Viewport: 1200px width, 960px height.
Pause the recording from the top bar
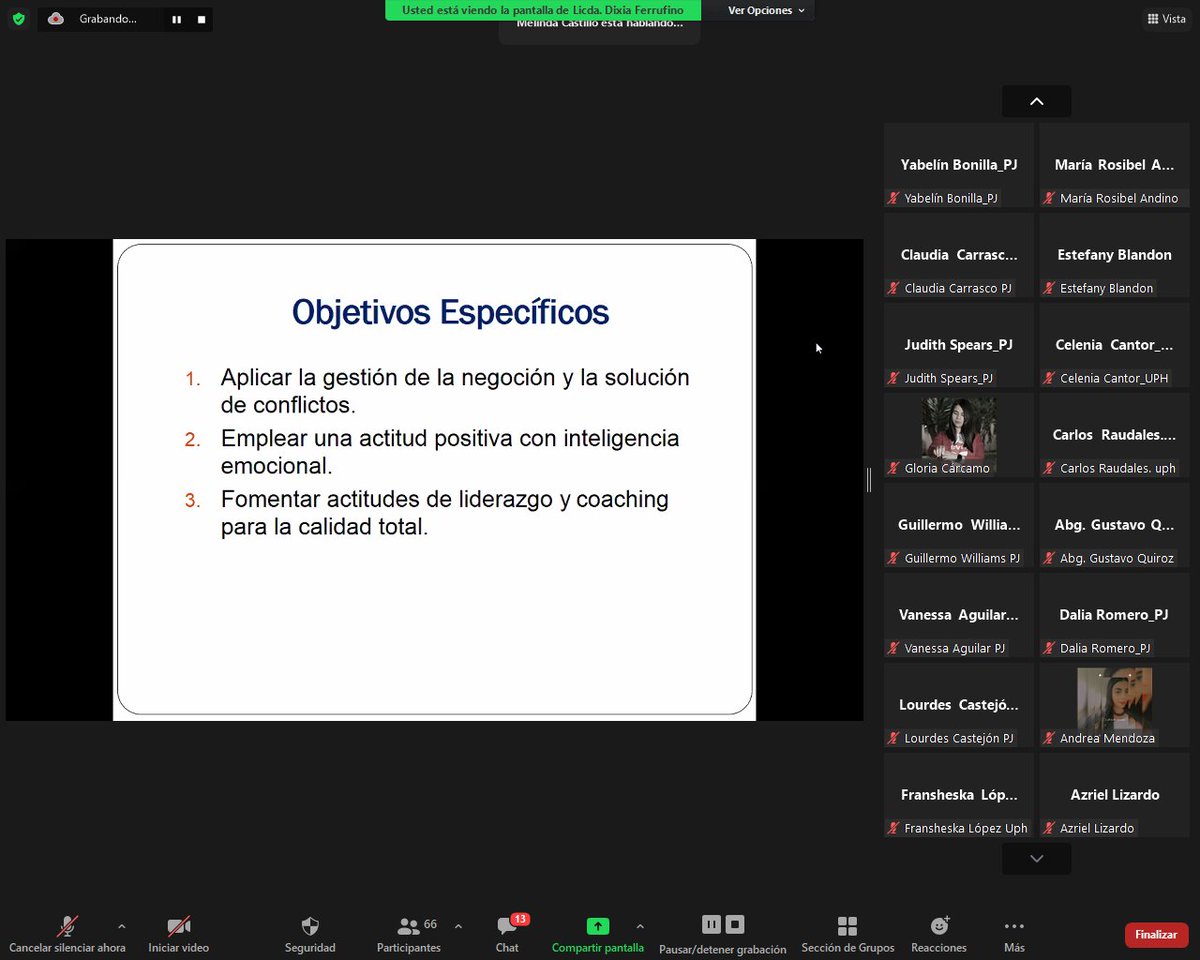tap(177, 19)
